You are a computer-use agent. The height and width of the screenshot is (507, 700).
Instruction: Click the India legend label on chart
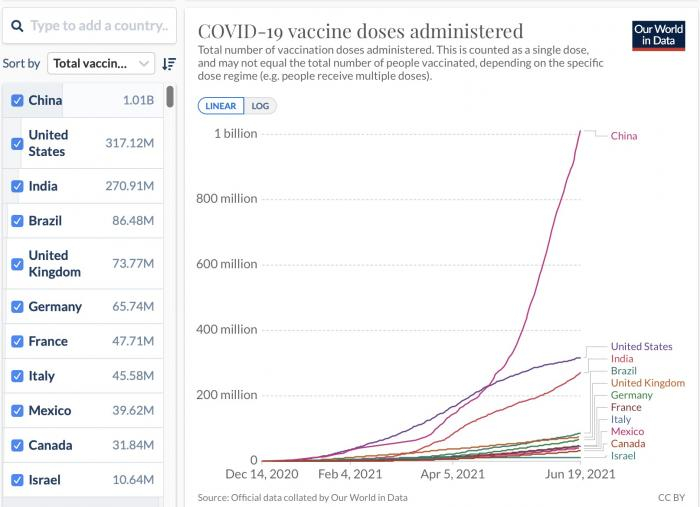coord(621,359)
